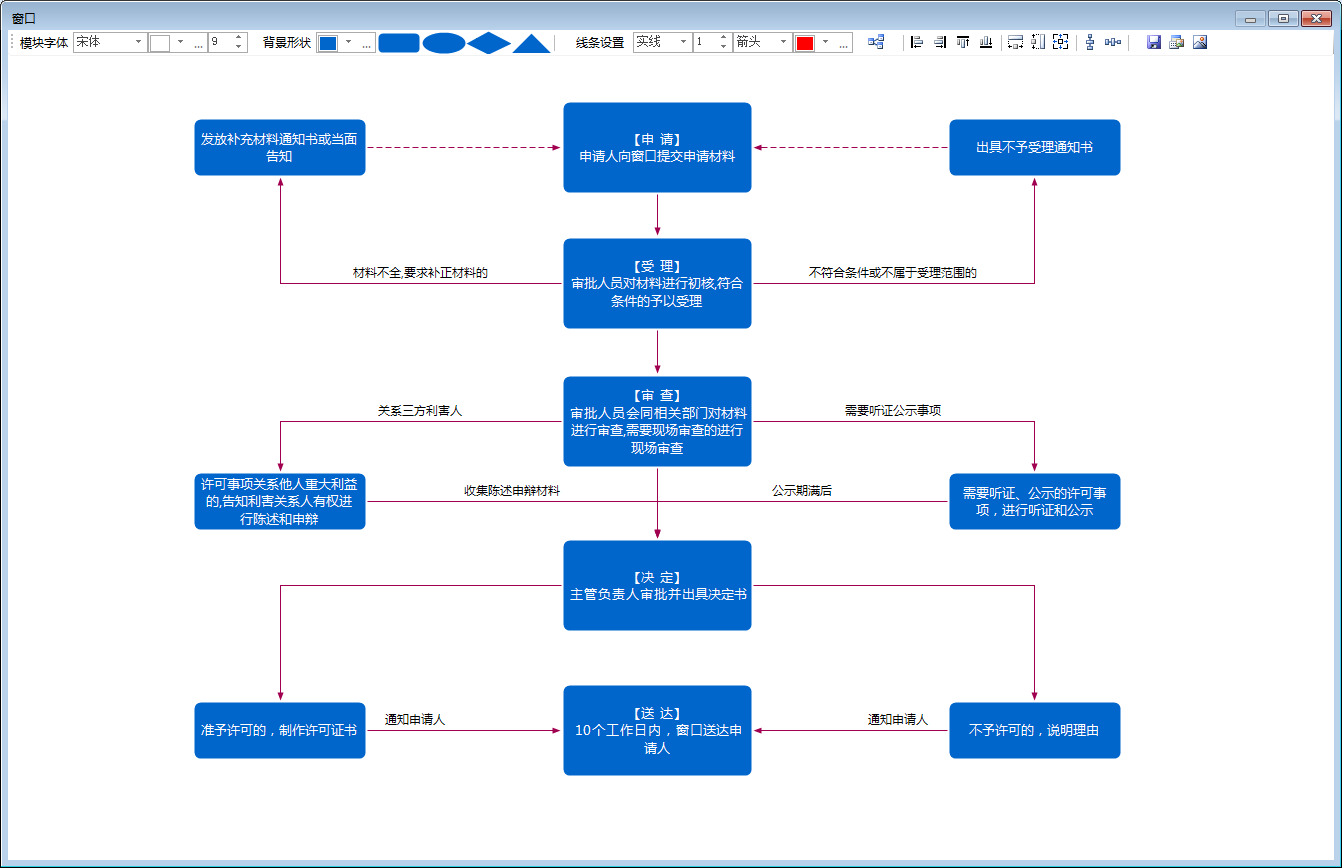
Task: Minimize the 窗口 window
Action: [1250, 18]
